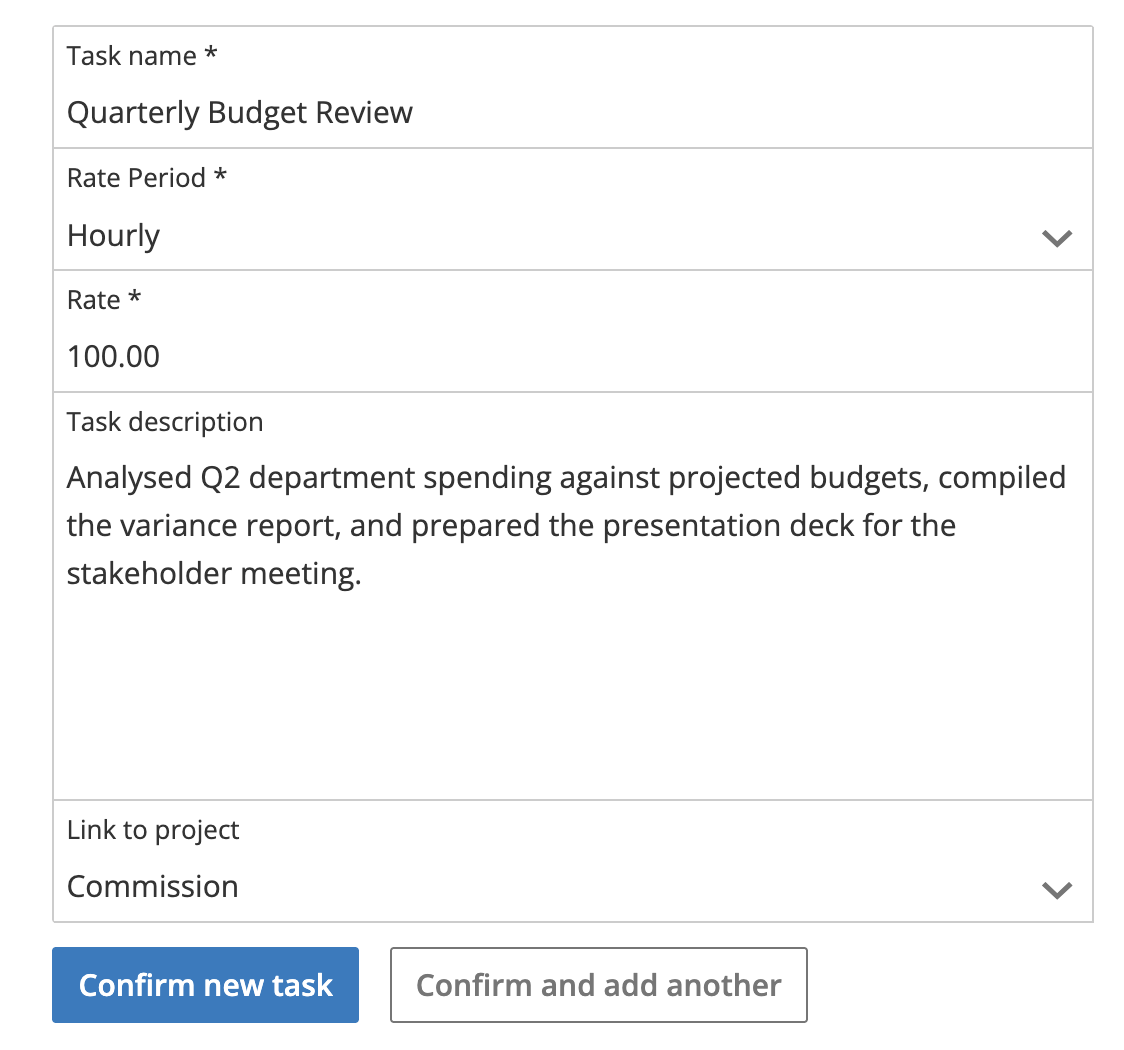Viewport: 1124px width, 1050px height.
Task: Click the Rate Period chevron arrow
Action: coord(1057,238)
